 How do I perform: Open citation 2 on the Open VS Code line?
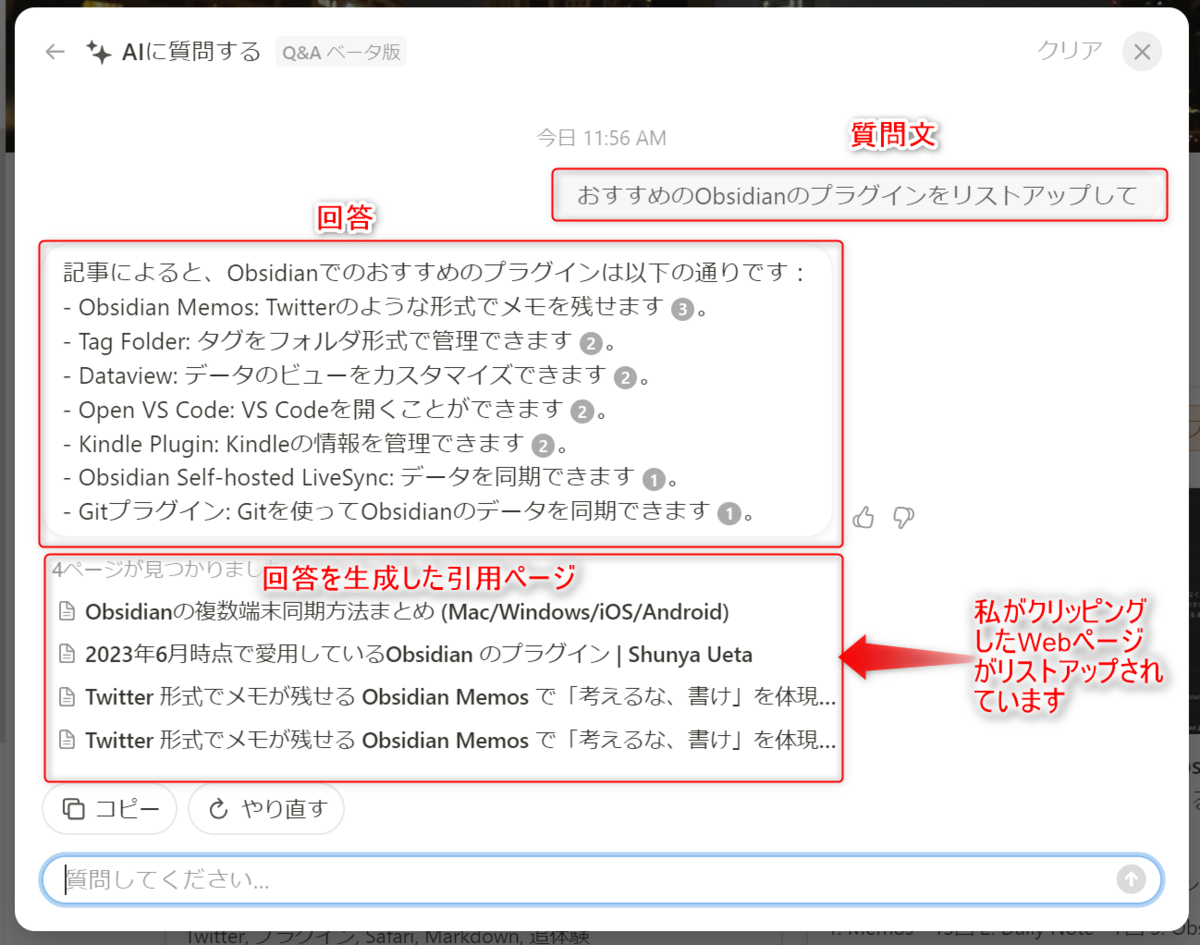click(582, 411)
